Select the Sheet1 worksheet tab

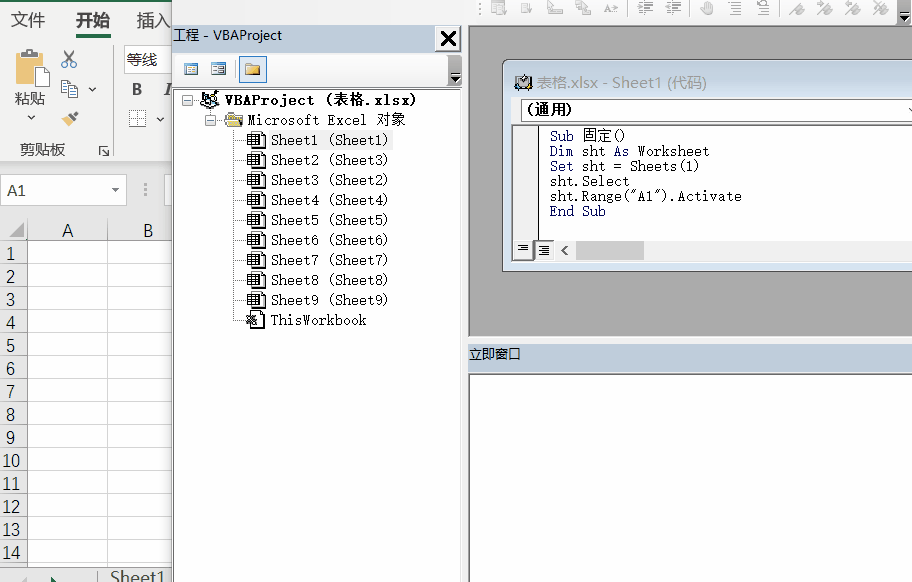pyautogui.click(x=137, y=576)
